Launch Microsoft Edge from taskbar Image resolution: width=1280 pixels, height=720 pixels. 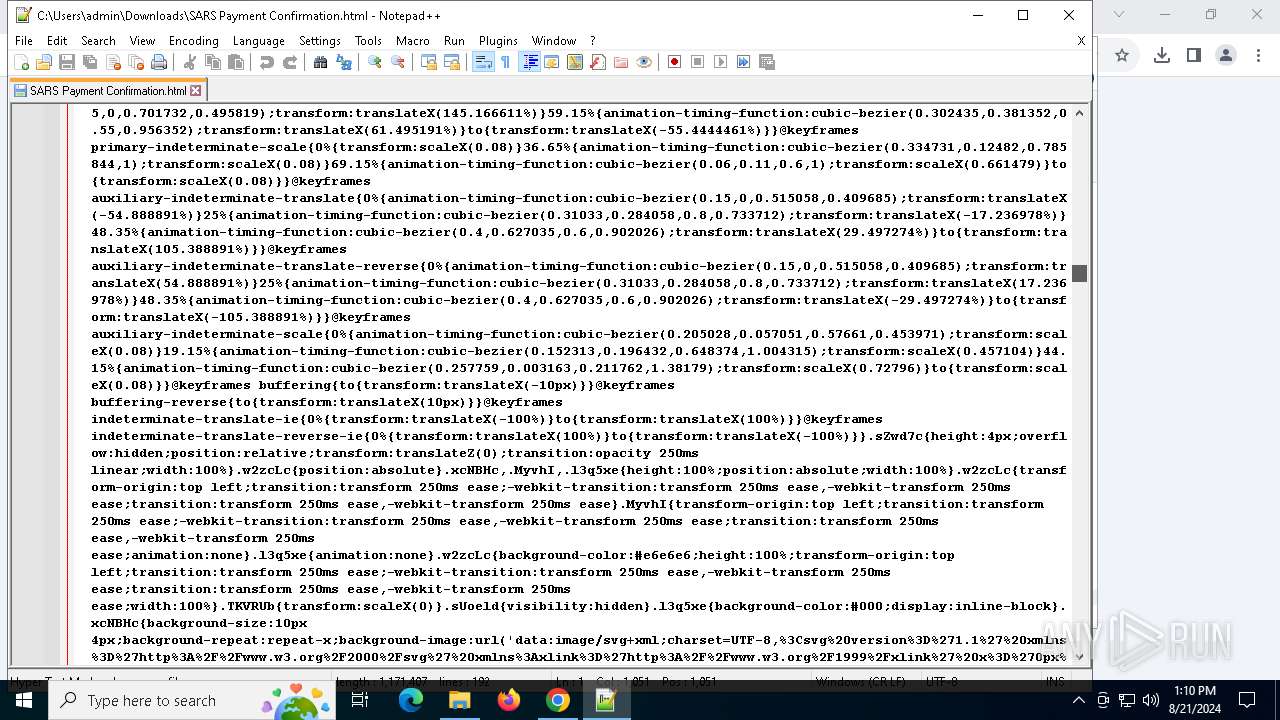click(411, 700)
